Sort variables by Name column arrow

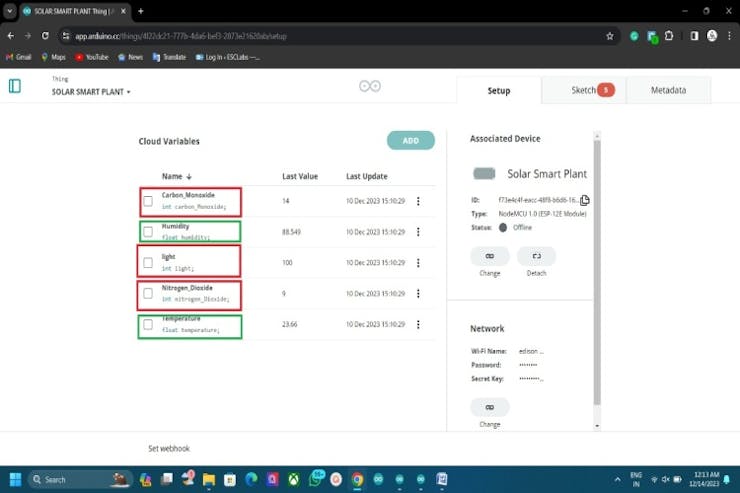coord(189,176)
